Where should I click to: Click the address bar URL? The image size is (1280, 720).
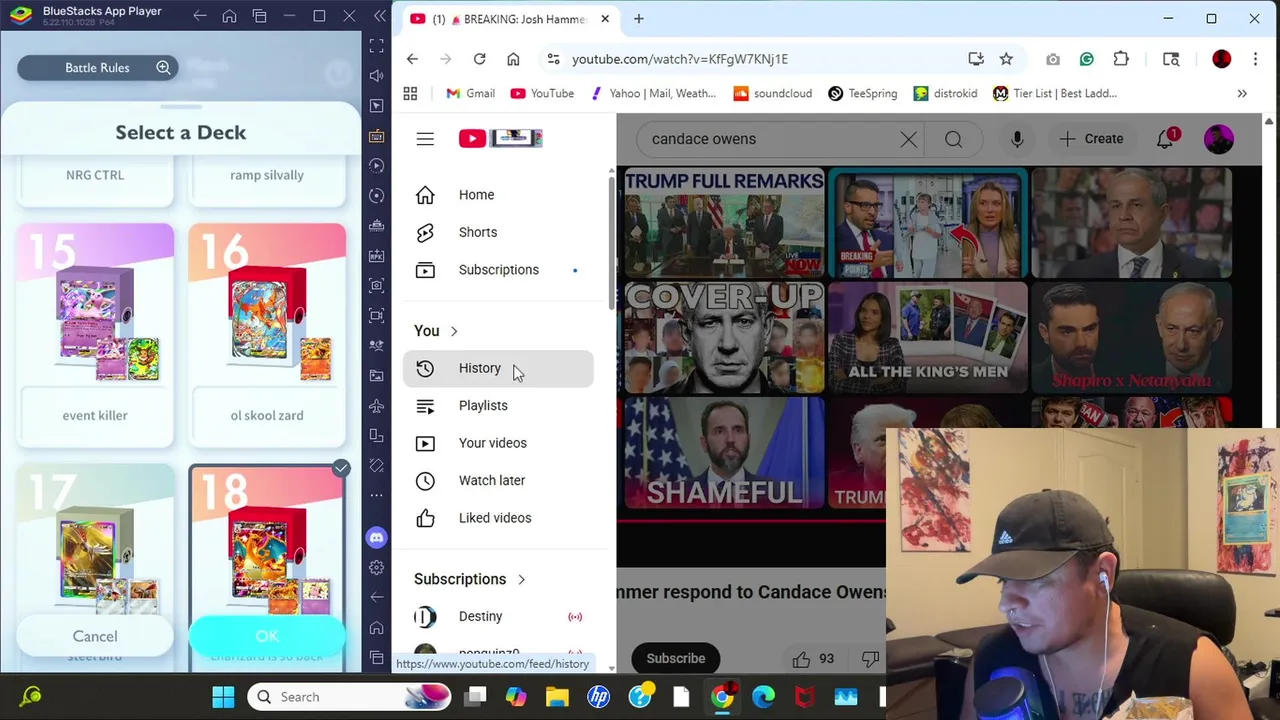coord(680,59)
